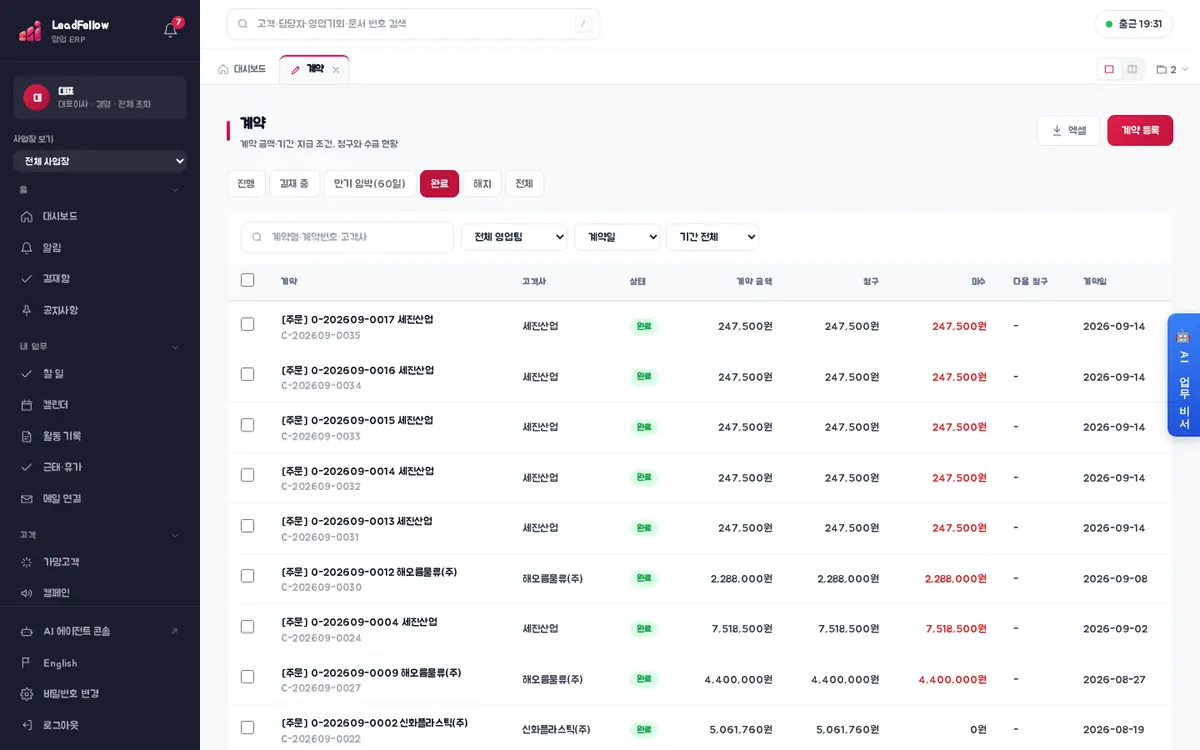Switch to single-pane view layout
The image size is (1200, 750).
1109,69
